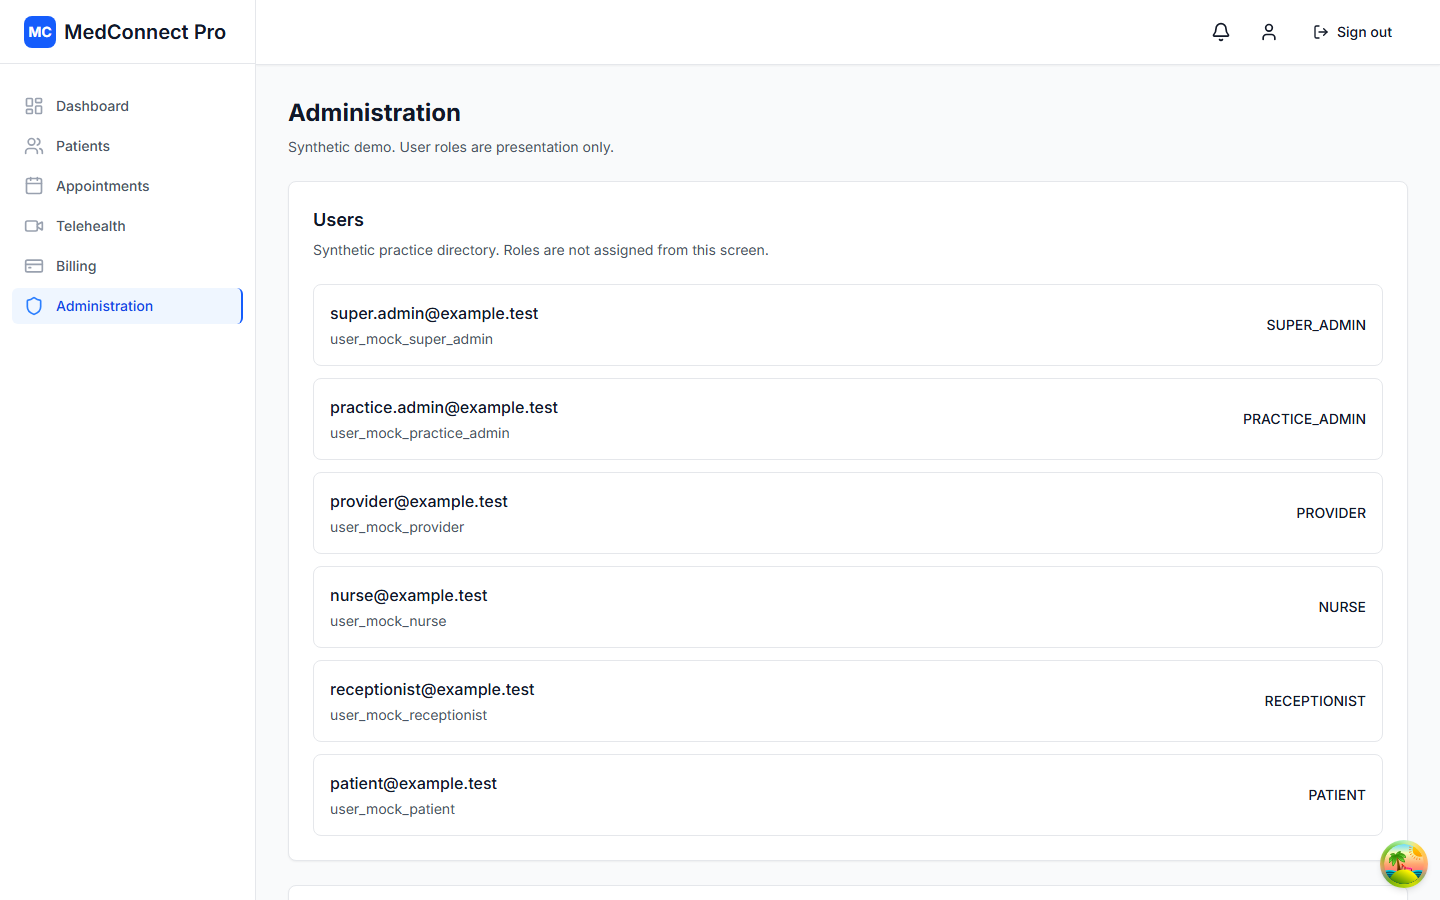Image resolution: width=1440 pixels, height=900 pixels.
Task: Click user_mock_super_admin ID text
Action: (x=411, y=339)
